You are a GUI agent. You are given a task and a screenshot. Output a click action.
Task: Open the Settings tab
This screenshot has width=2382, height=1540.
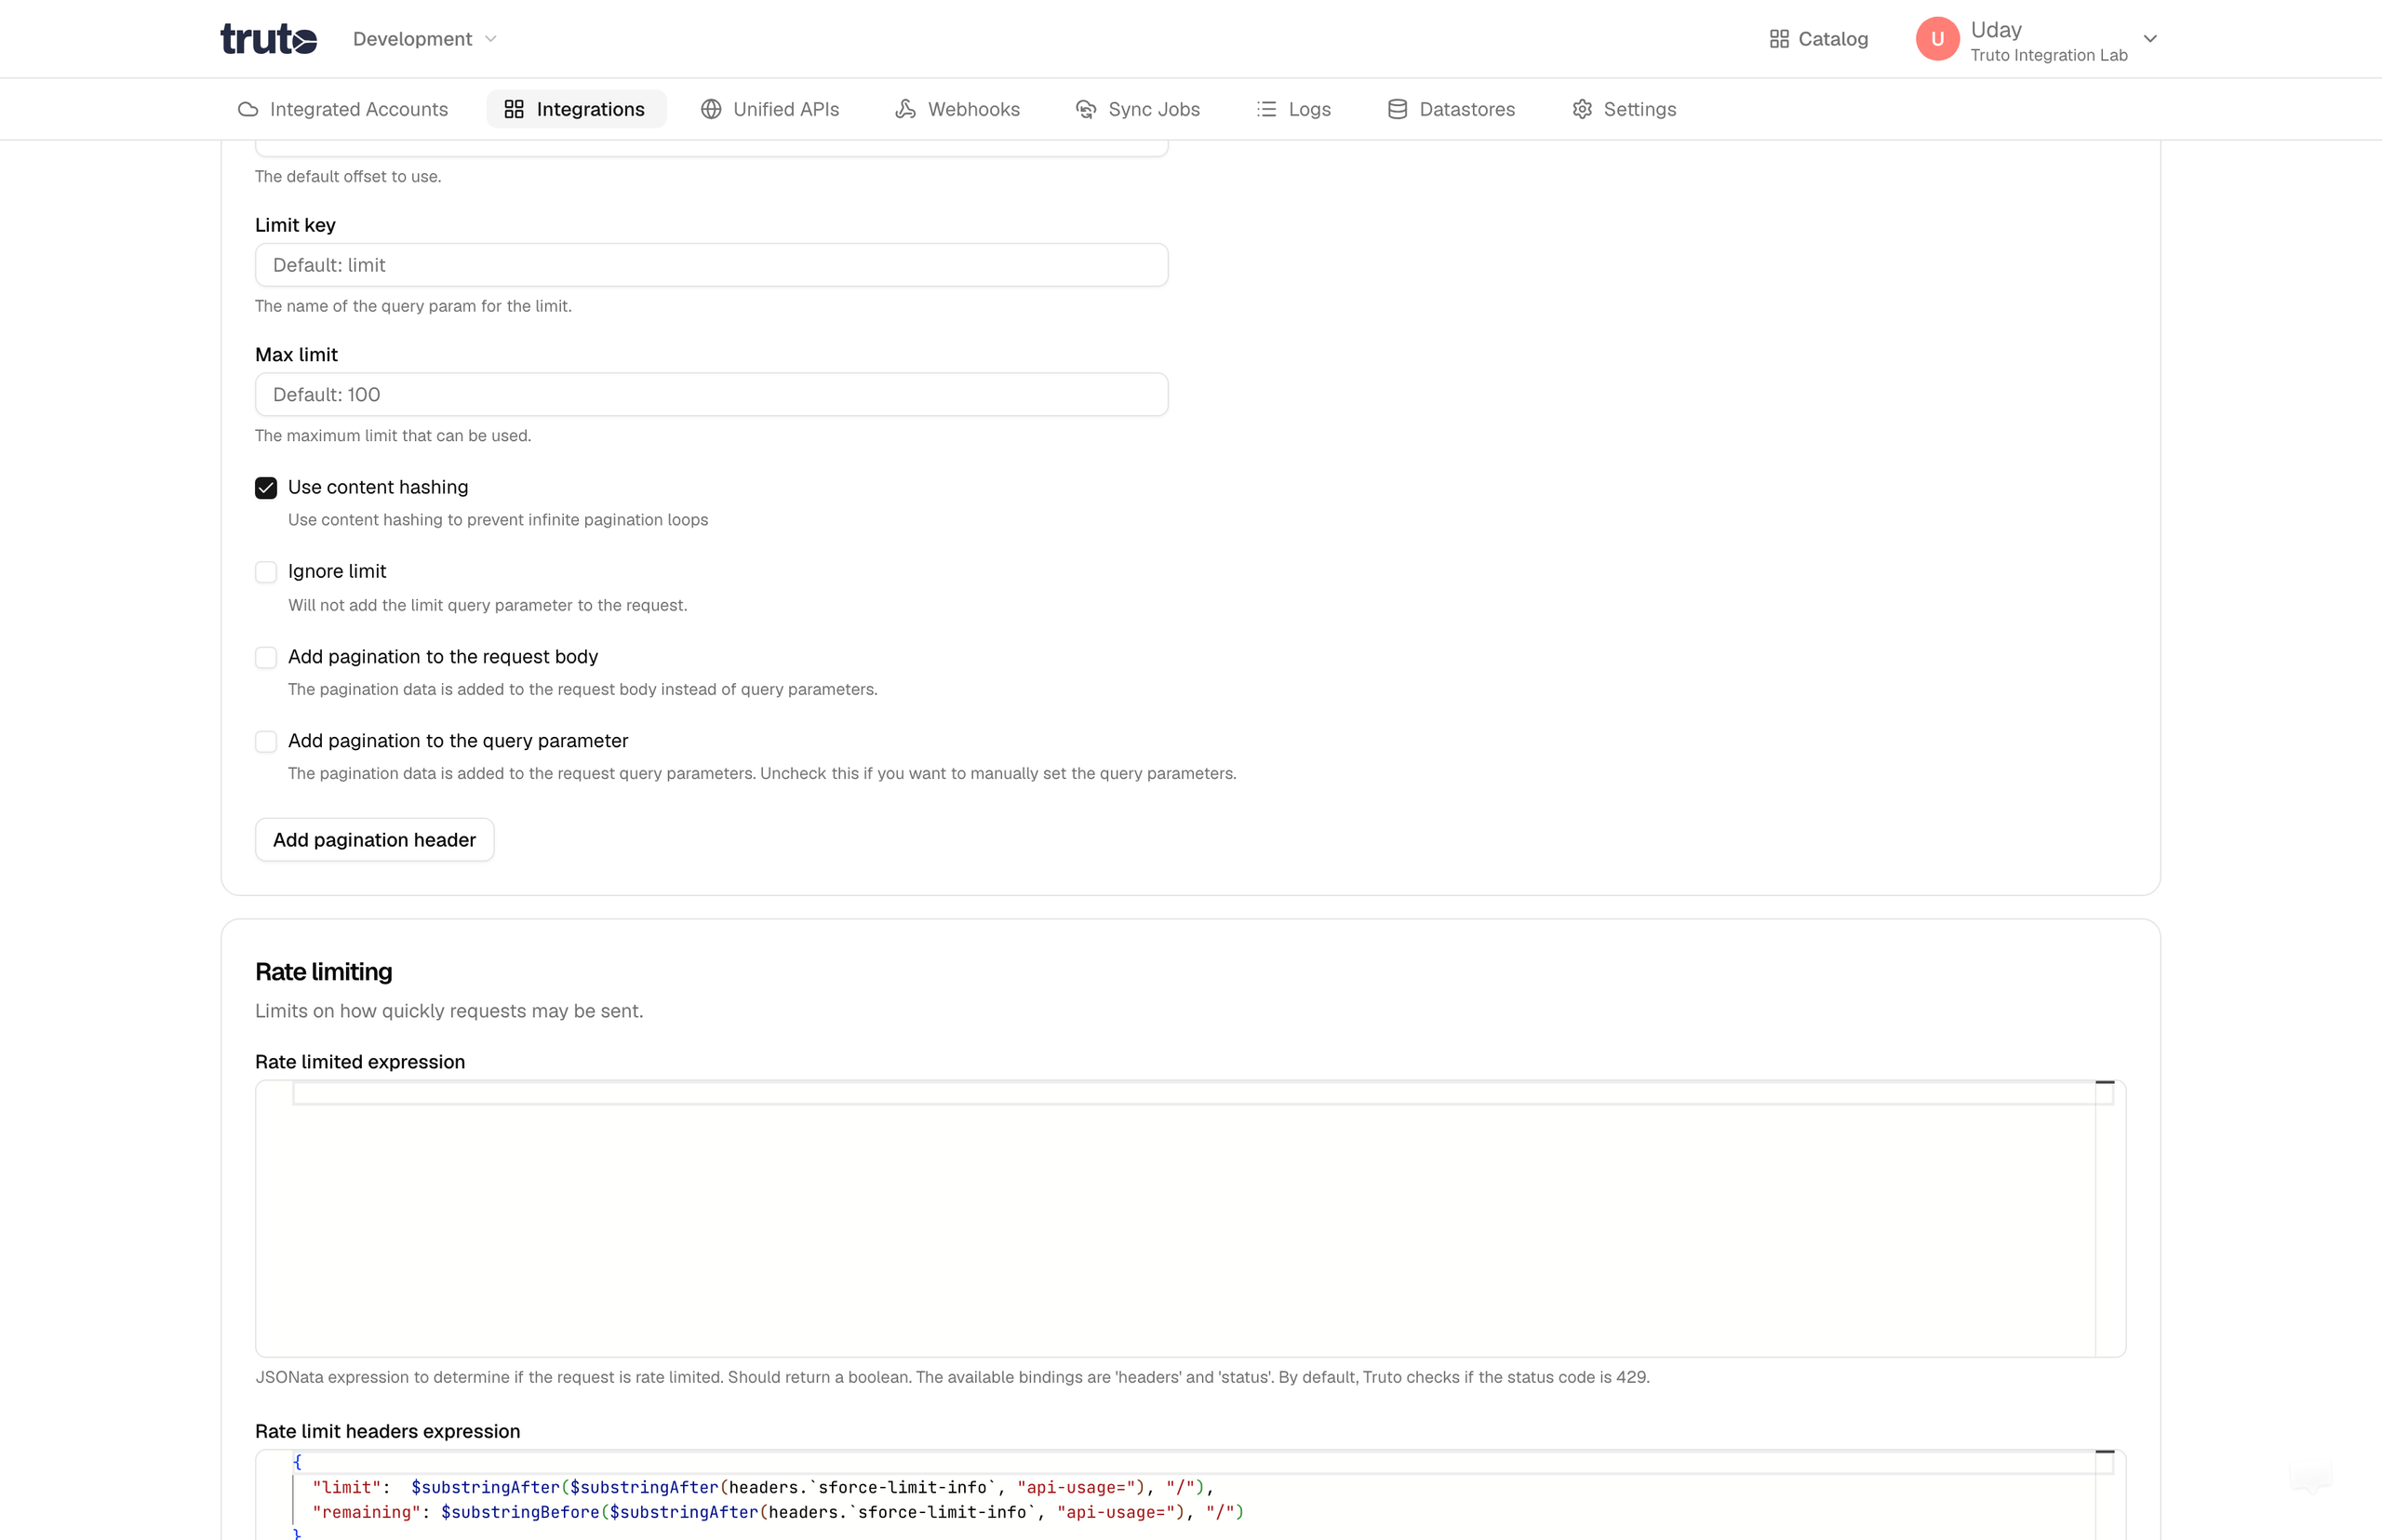1625,109
